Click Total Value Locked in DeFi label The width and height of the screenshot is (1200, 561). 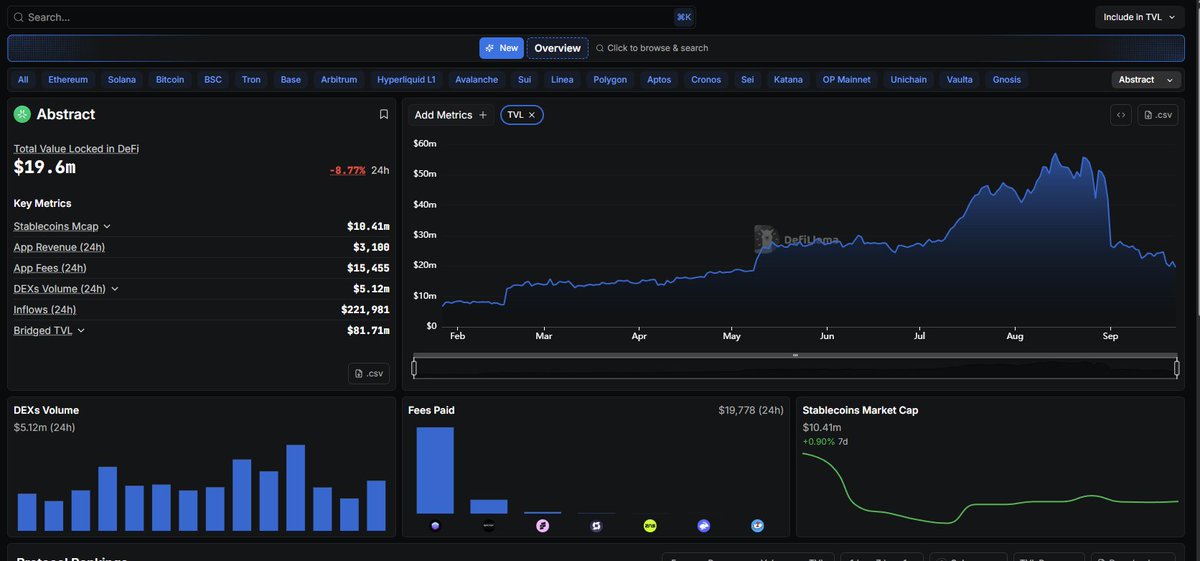[x=76, y=148]
